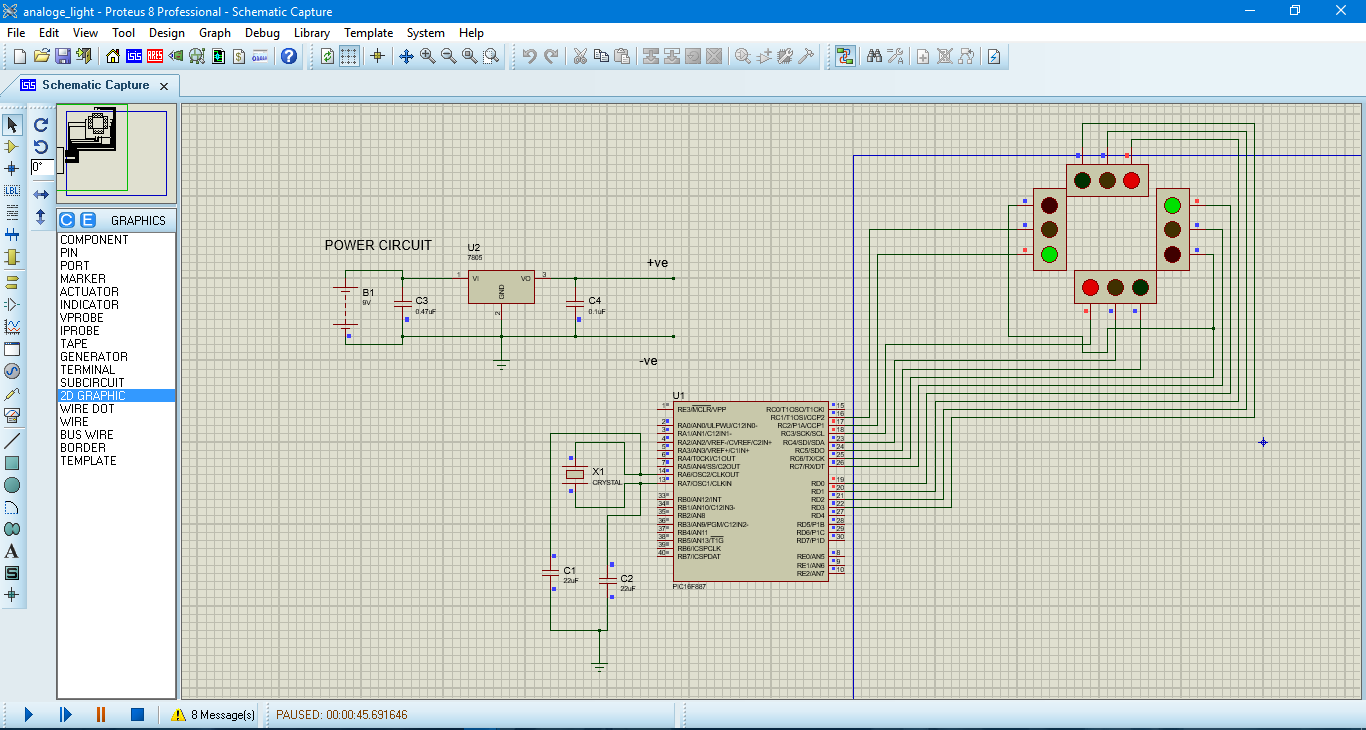Select 2D GRAPHIC style entry

point(116,396)
